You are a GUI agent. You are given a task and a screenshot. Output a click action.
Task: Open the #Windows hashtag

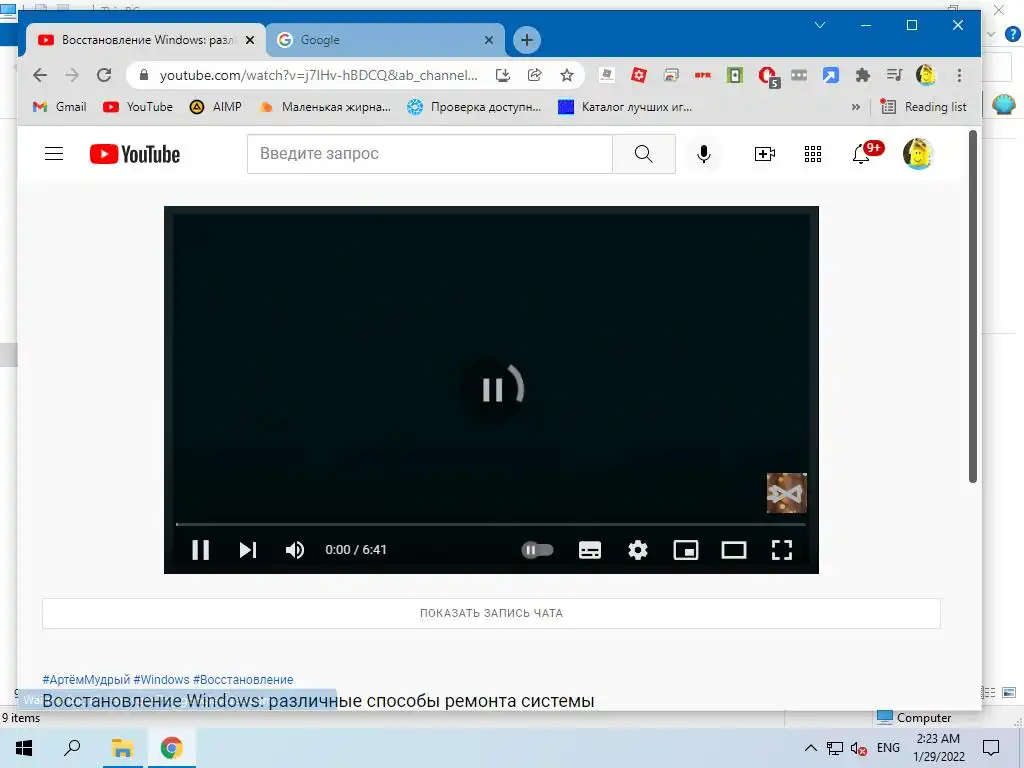[x=161, y=680]
